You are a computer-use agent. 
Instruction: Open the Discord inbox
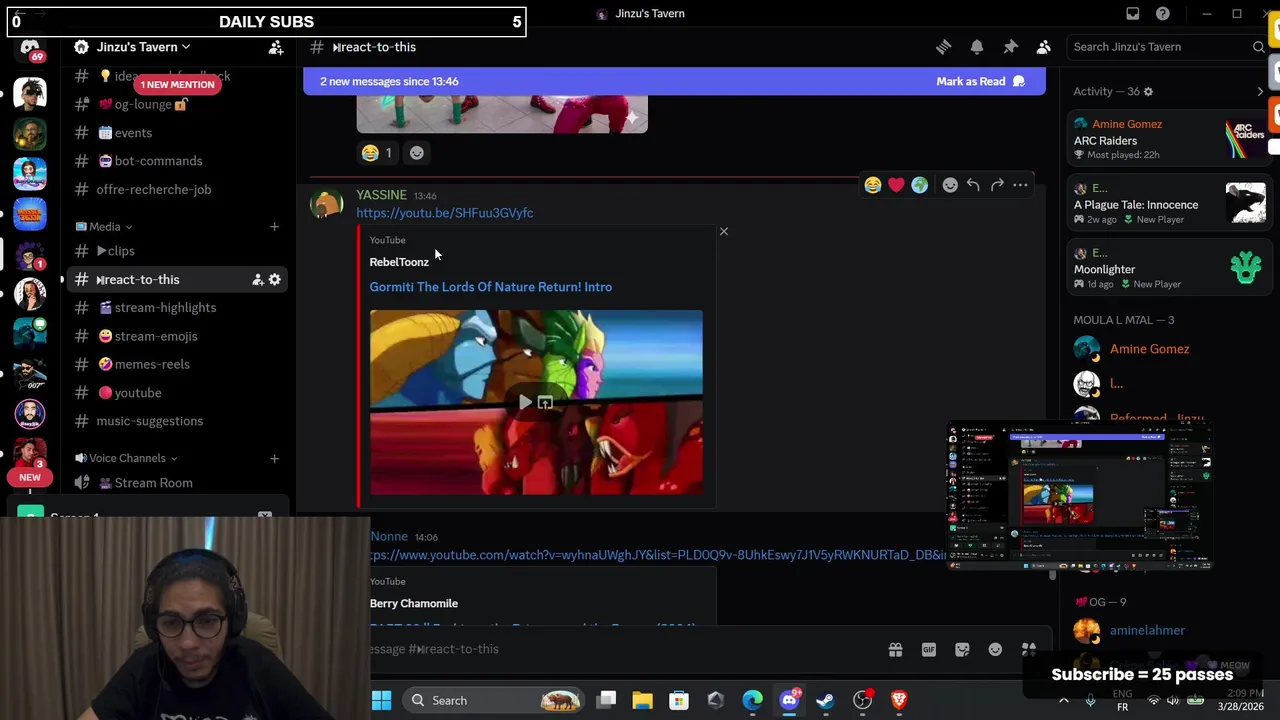(x=1132, y=14)
